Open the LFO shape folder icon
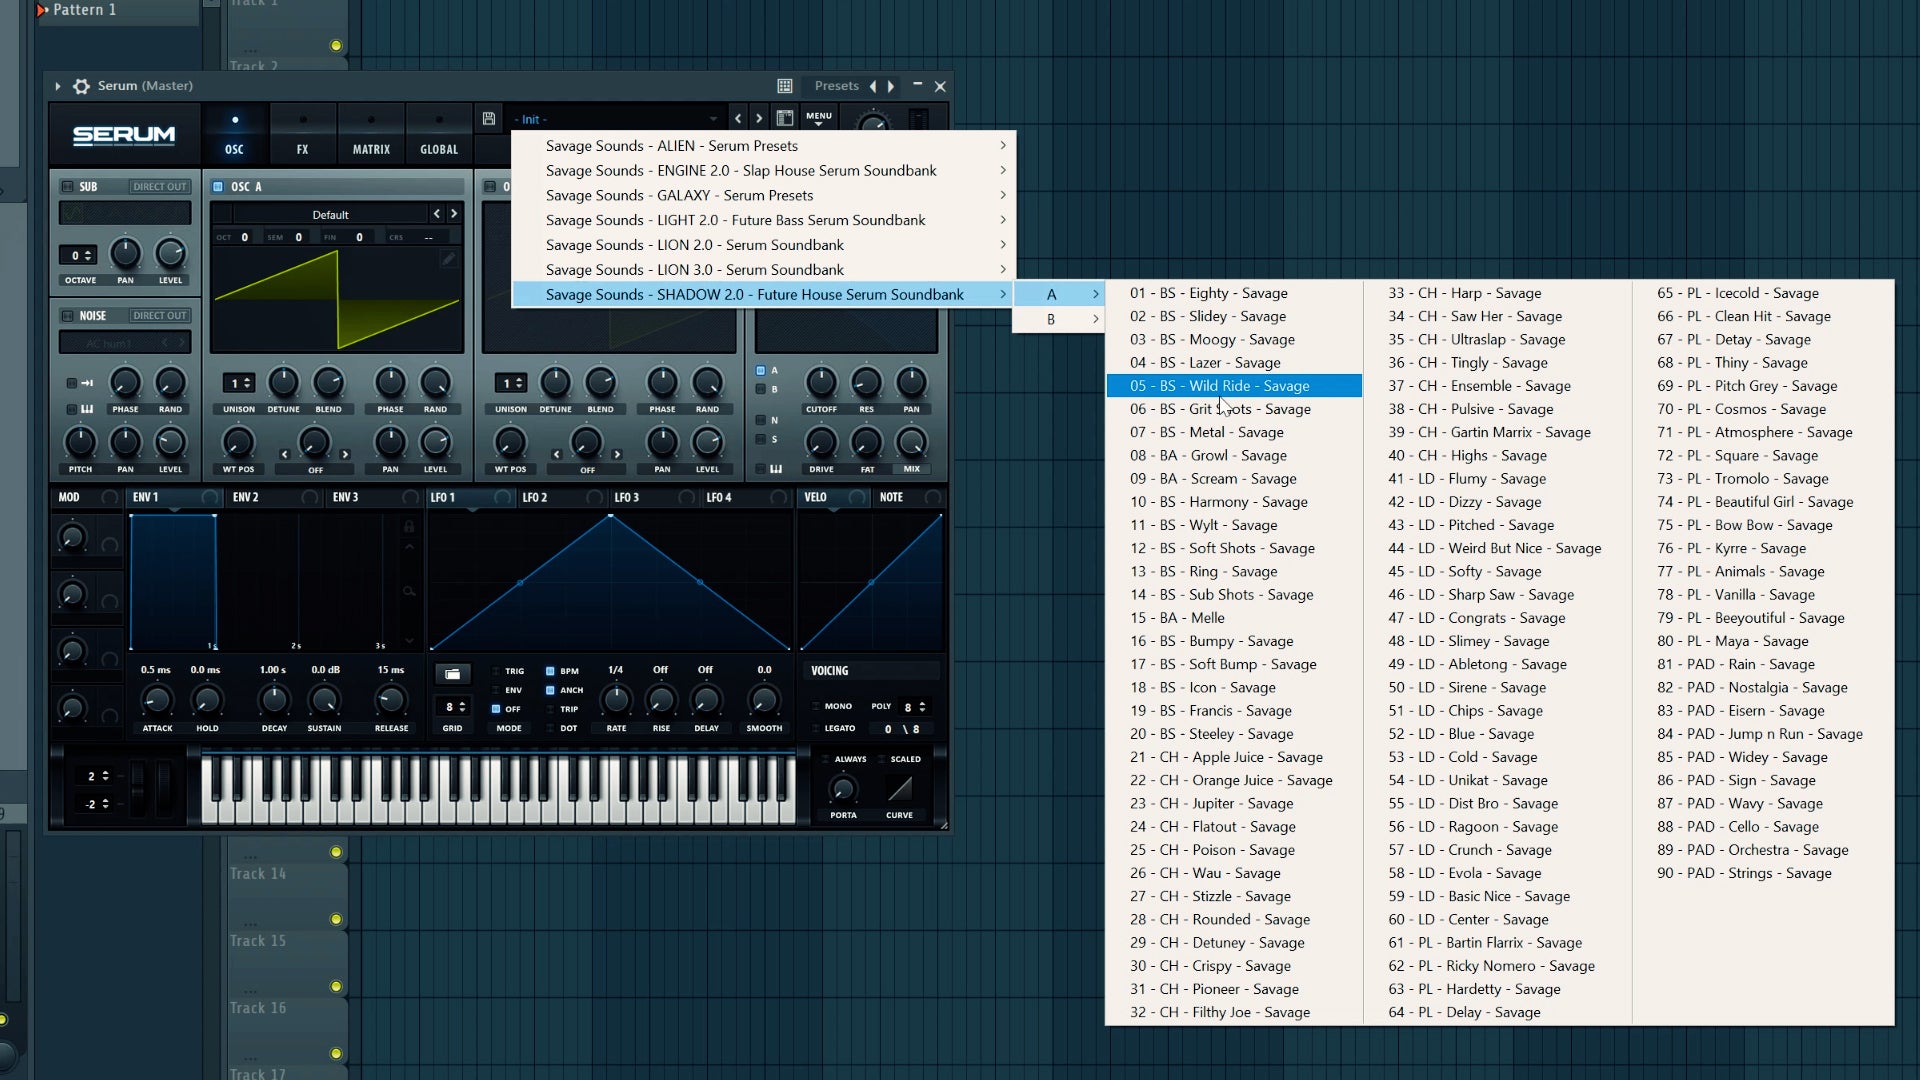The width and height of the screenshot is (1920, 1080). 453,674
